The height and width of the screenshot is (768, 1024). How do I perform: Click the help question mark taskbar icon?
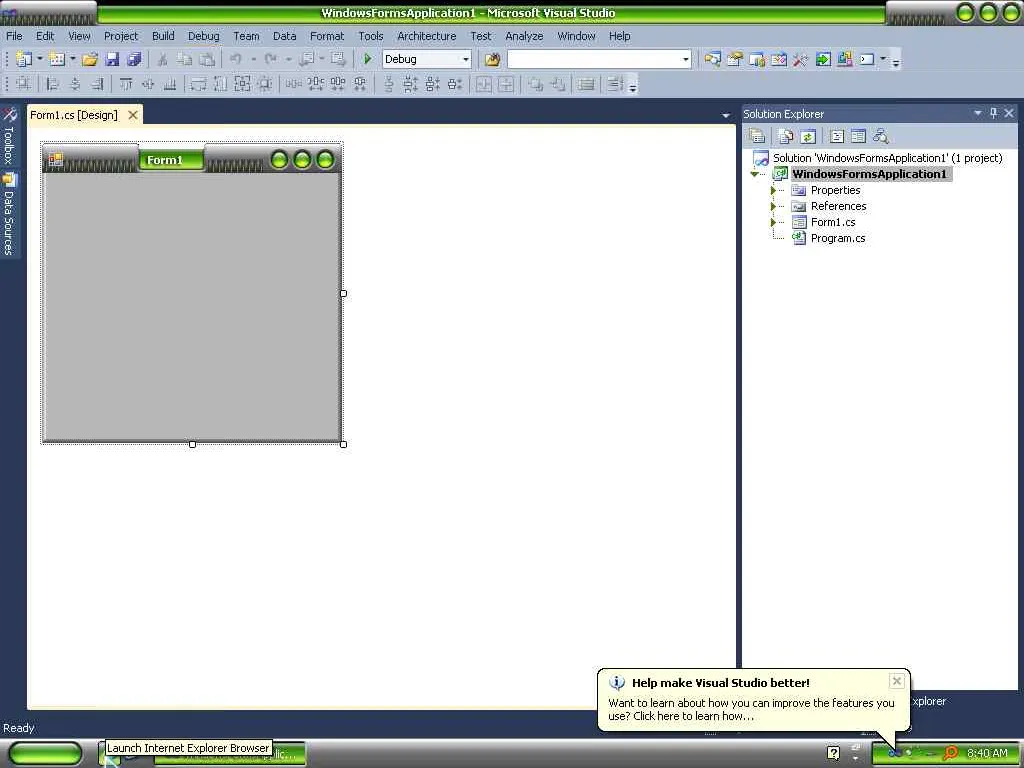[x=833, y=753]
